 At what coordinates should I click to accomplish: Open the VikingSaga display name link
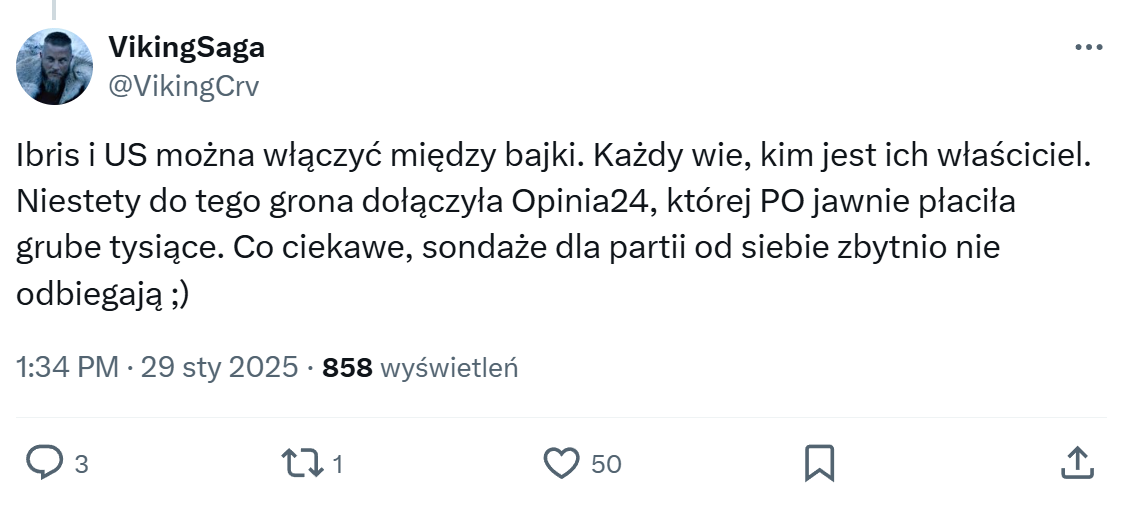186,48
